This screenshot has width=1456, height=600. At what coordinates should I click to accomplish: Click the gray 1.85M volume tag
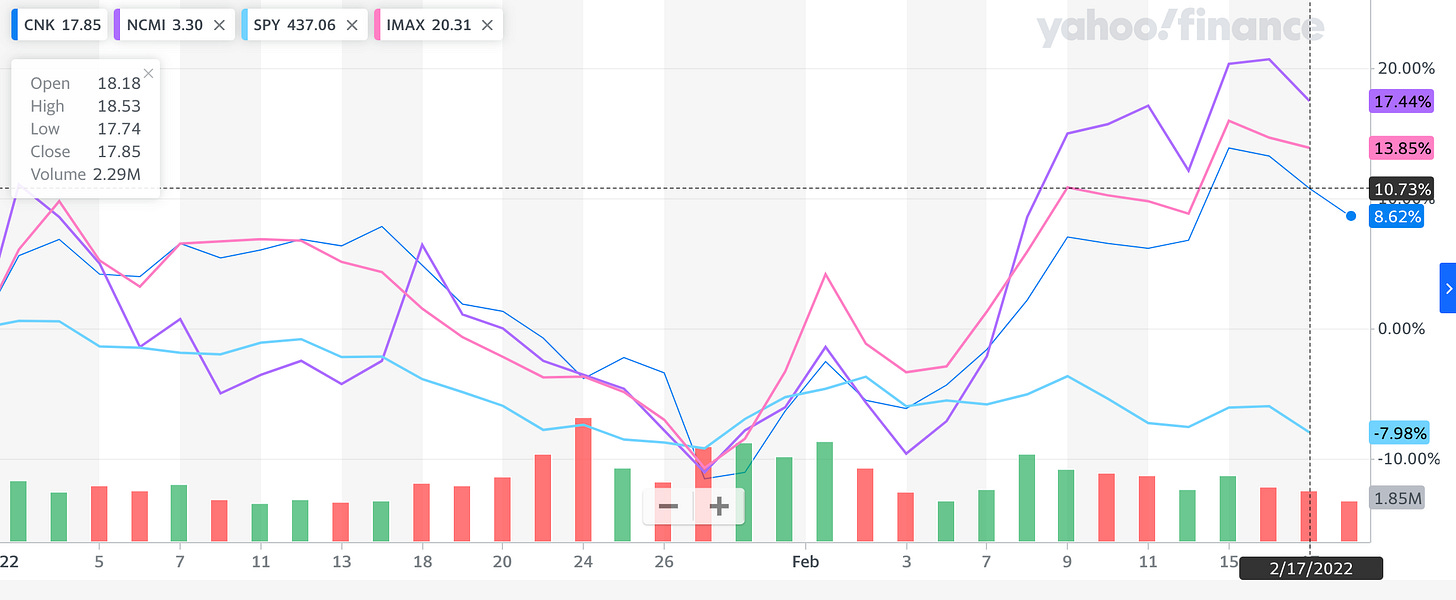[x=1397, y=498]
